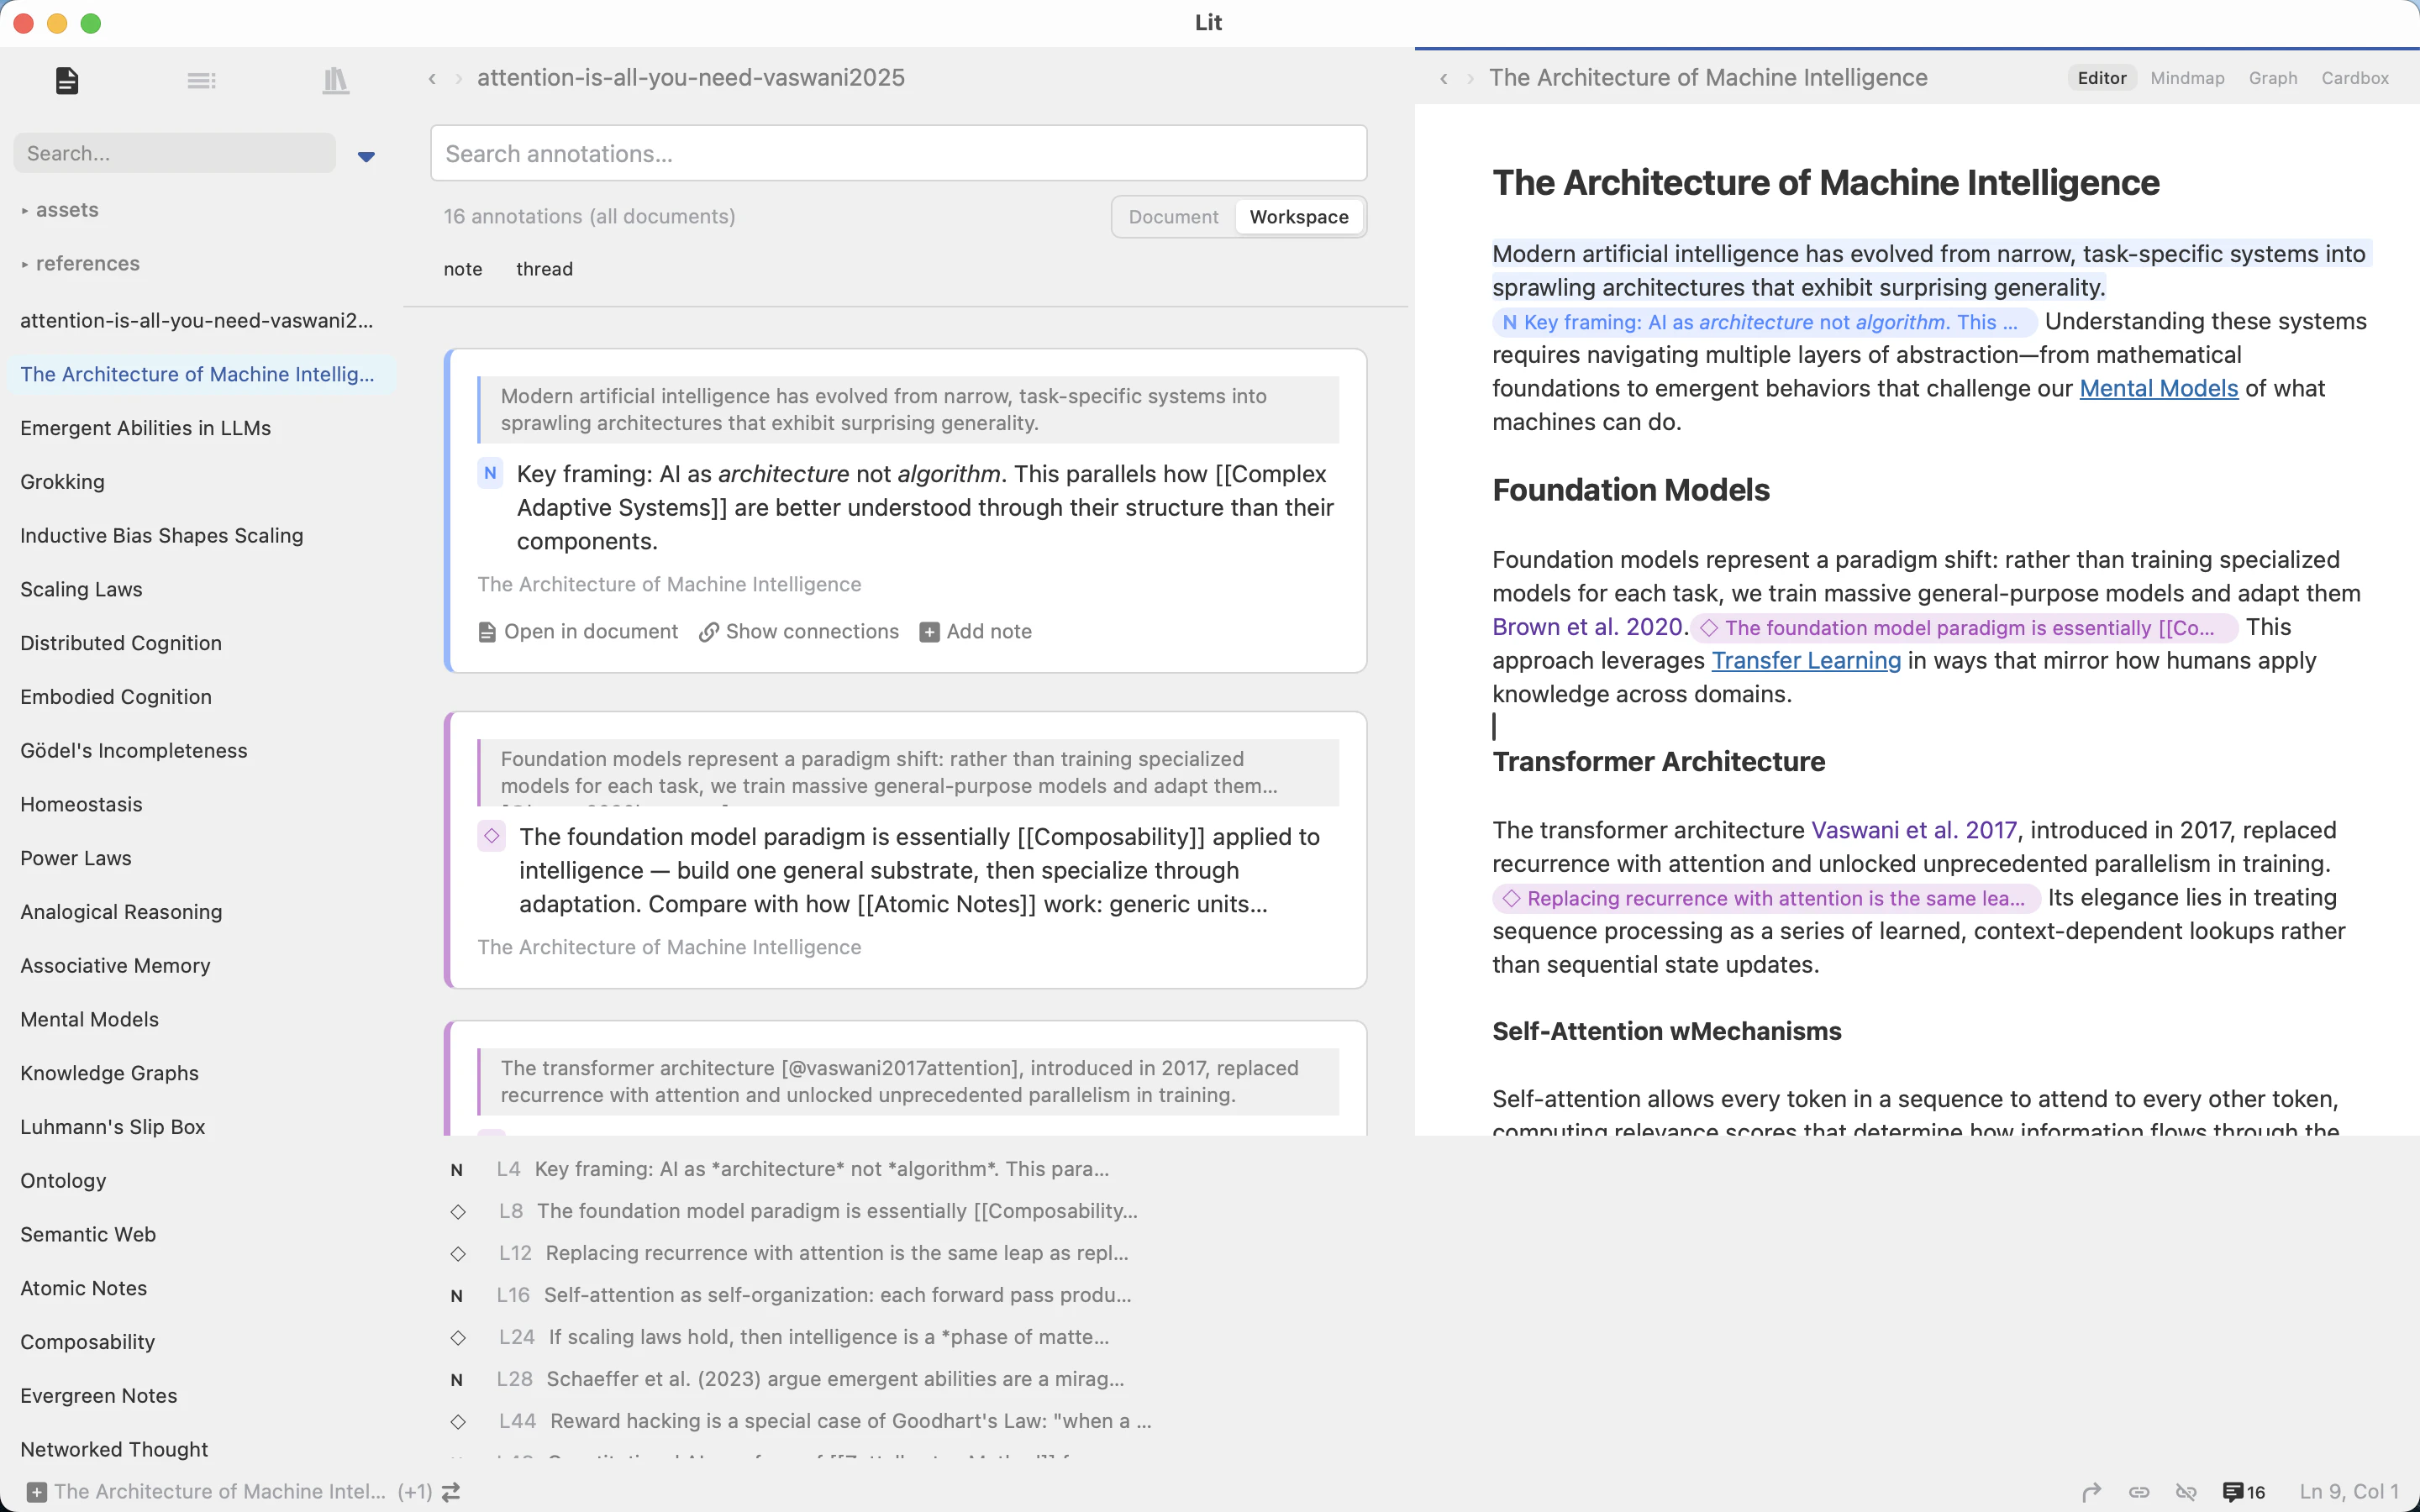Click inline chip 'The foundation model paradigm is essentially'
This screenshot has width=2420, height=1512.
1964,628
